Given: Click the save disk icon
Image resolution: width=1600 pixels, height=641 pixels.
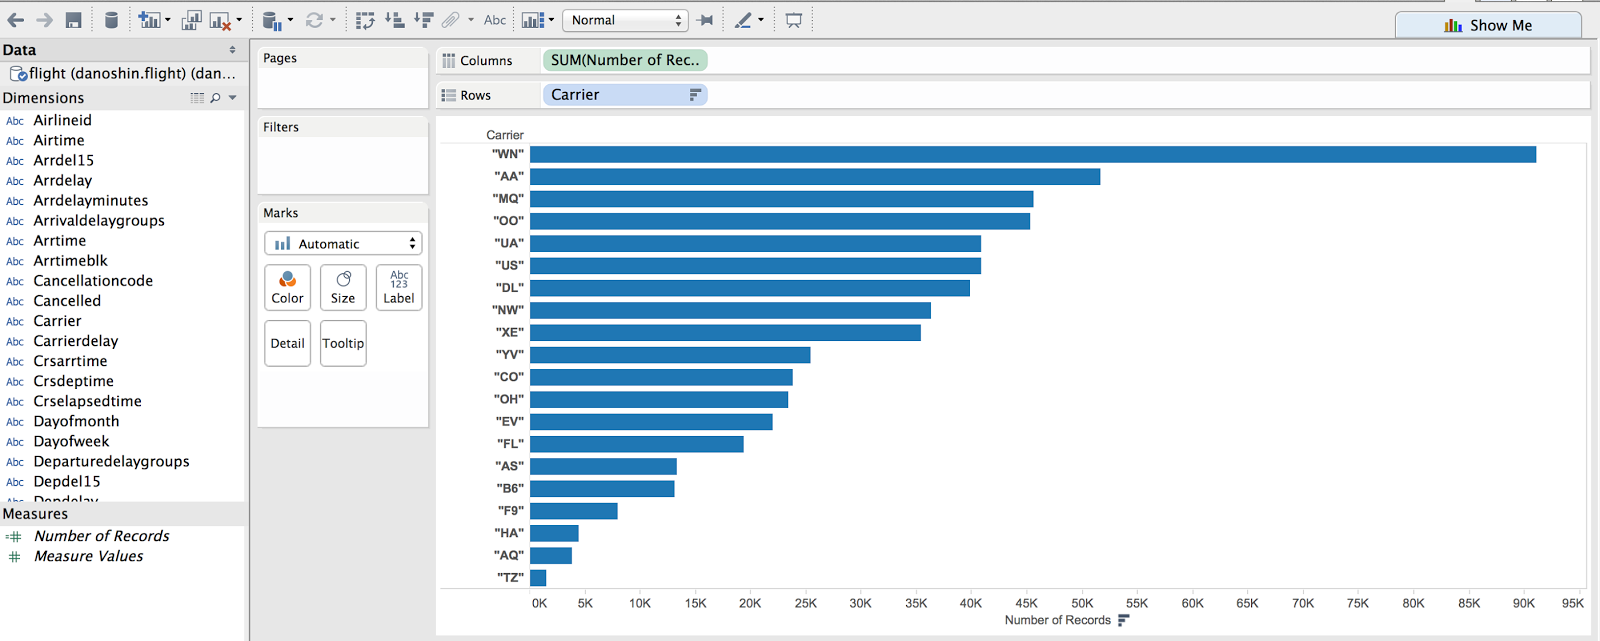Looking at the screenshot, I should (74, 20).
